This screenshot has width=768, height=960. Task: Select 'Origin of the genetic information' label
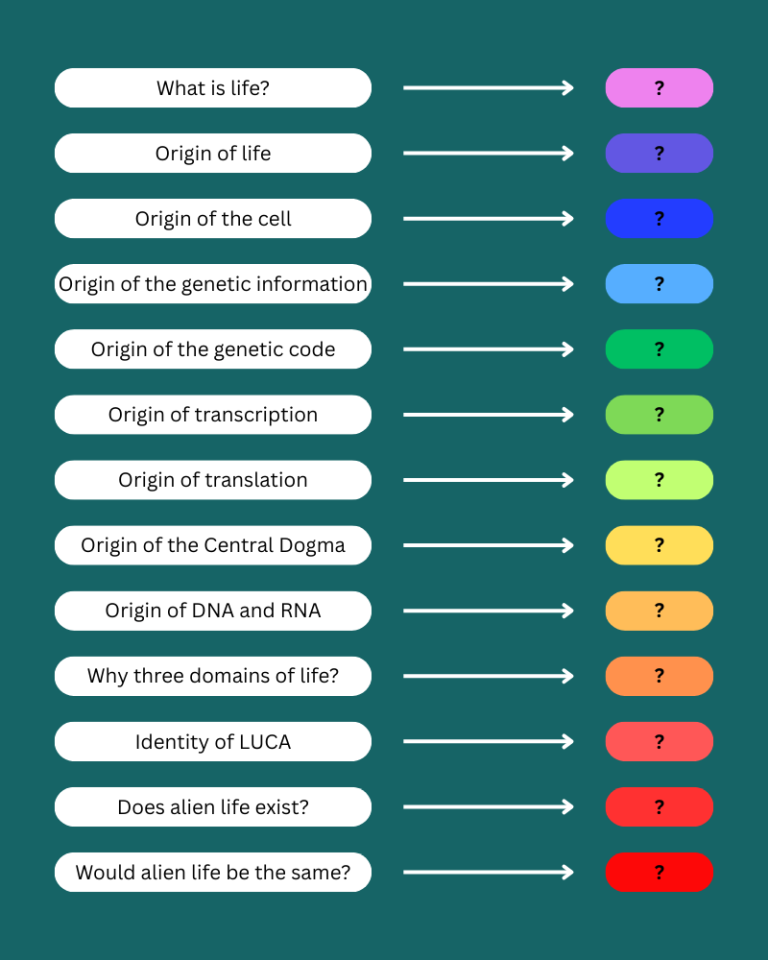click(213, 284)
